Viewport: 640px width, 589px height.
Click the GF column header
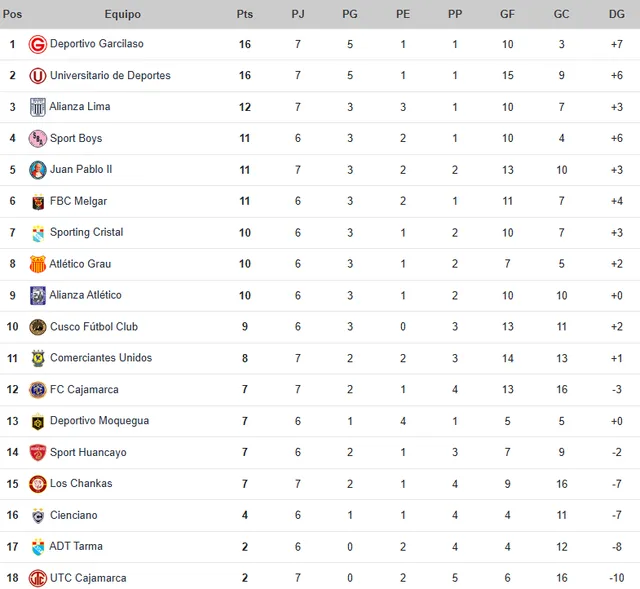click(x=507, y=14)
